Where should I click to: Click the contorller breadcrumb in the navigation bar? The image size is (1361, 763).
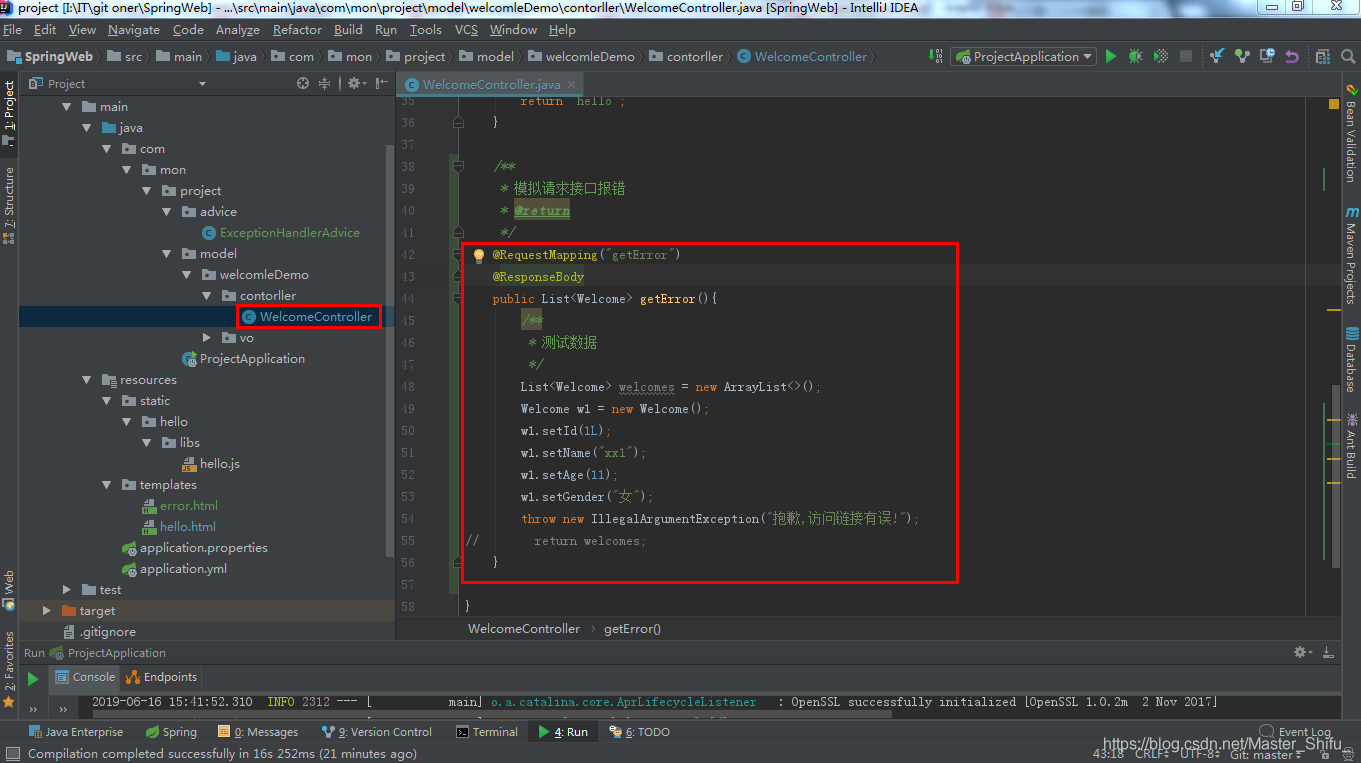click(686, 57)
